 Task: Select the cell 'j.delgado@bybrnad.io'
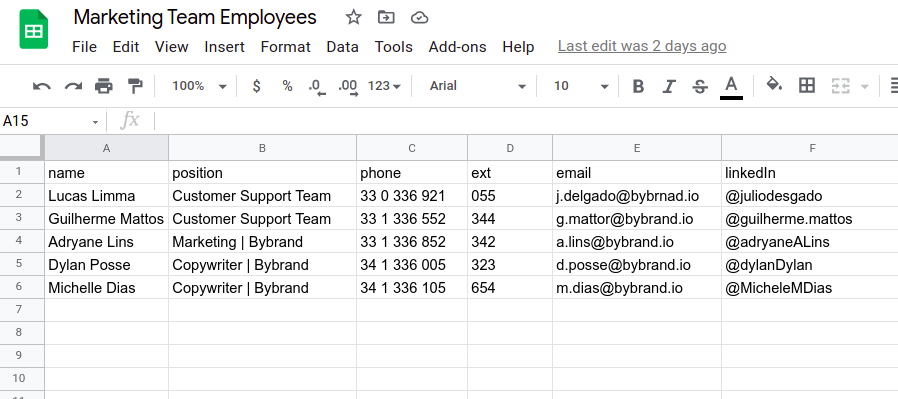[x=637, y=196]
